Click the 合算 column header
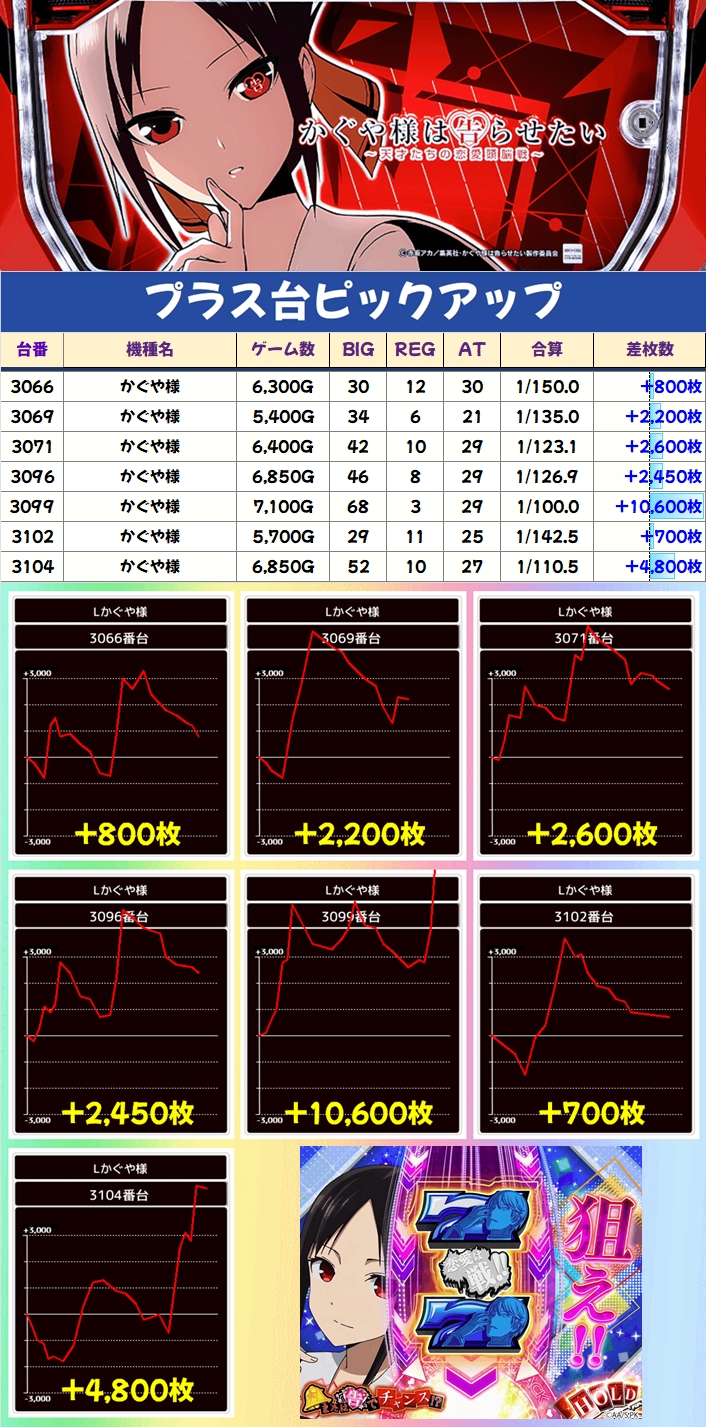The image size is (706, 1427). [547, 349]
